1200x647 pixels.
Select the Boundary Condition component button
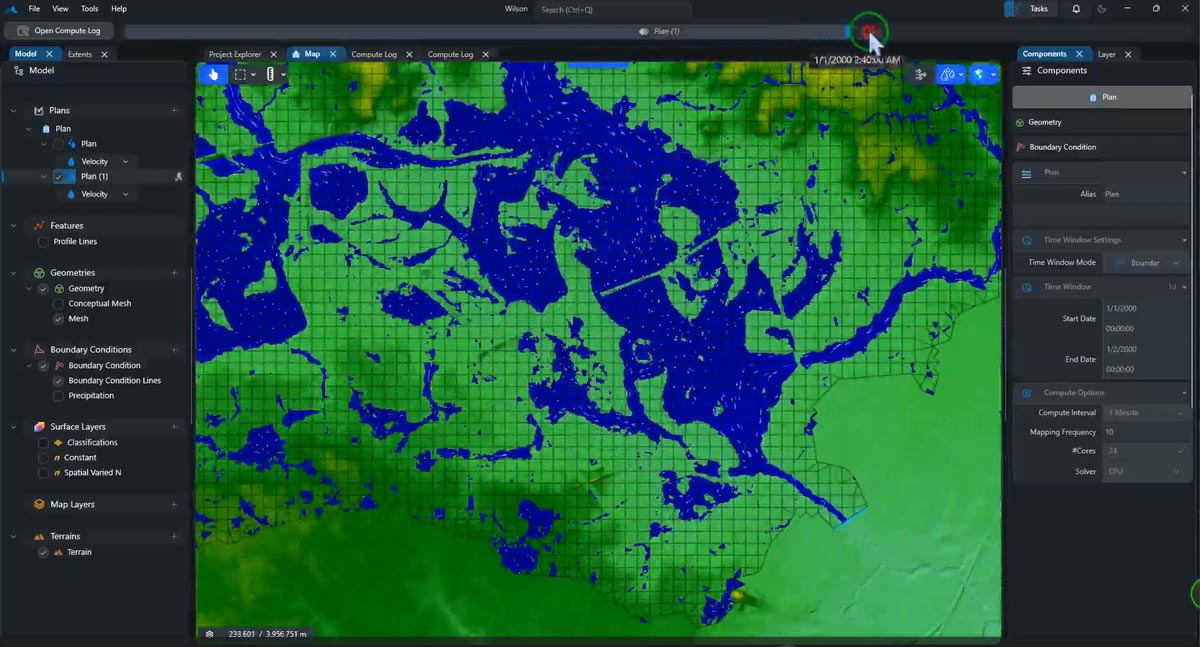1062,147
